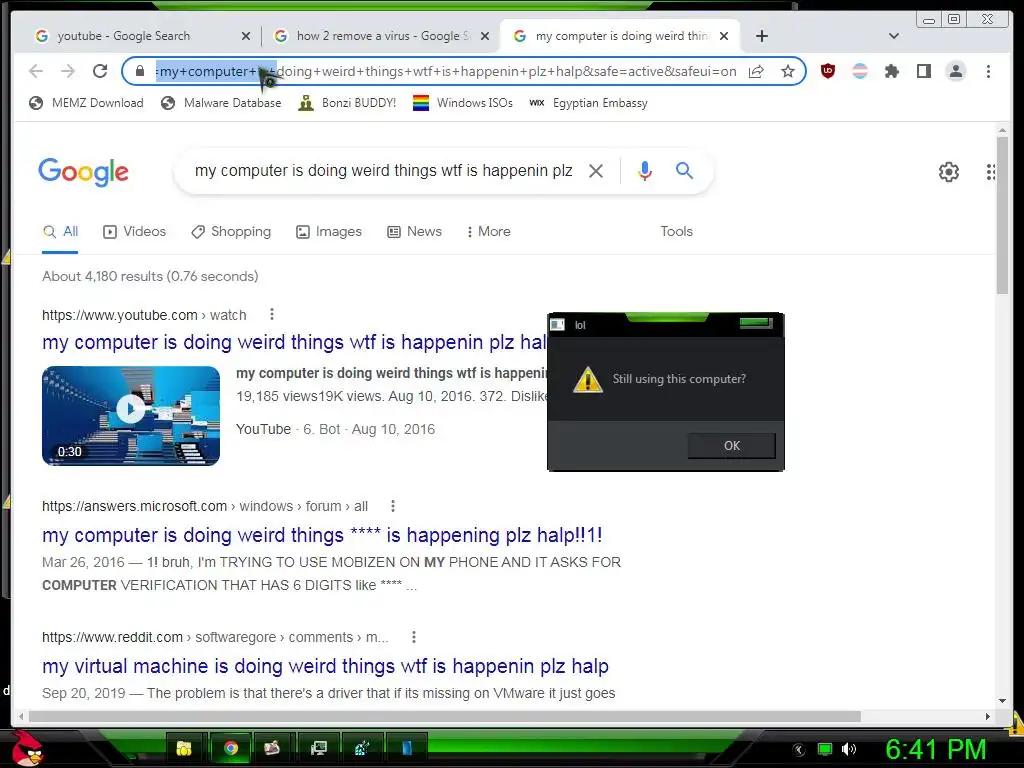Submit search with magnifier icon
The height and width of the screenshot is (768, 1024).
tap(684, 170)
